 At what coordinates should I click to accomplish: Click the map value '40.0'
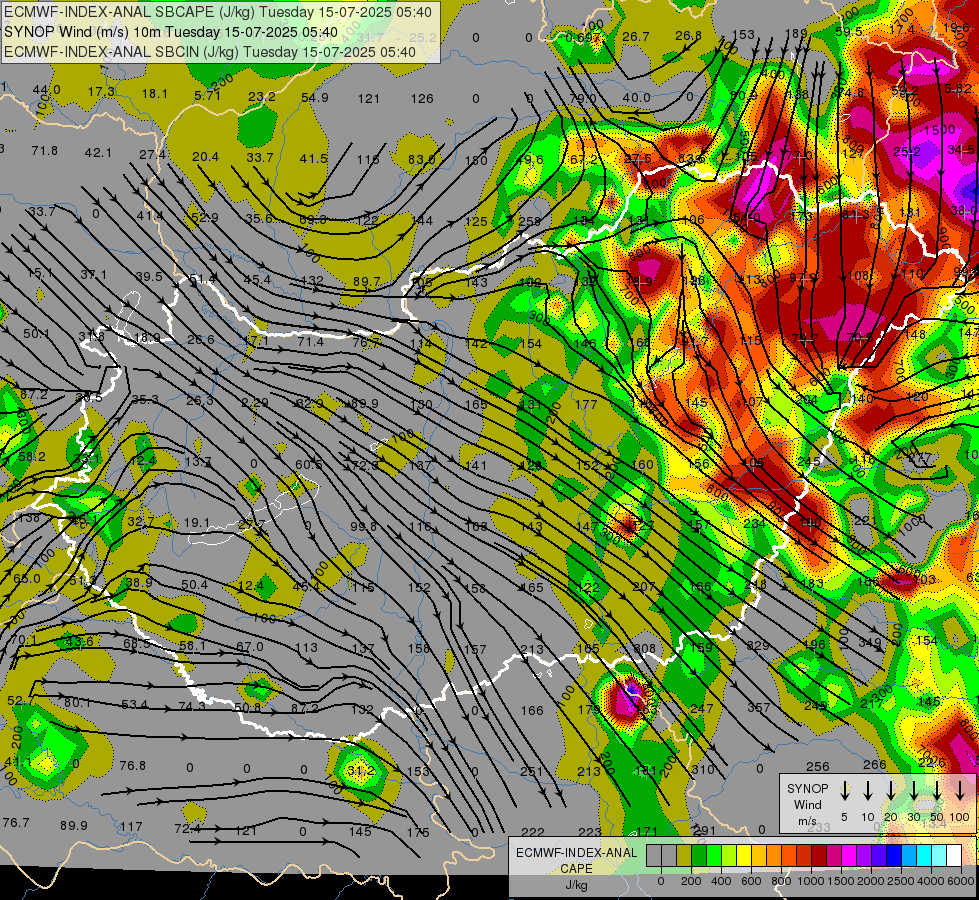pyautogui.click(x=636, y=97)
